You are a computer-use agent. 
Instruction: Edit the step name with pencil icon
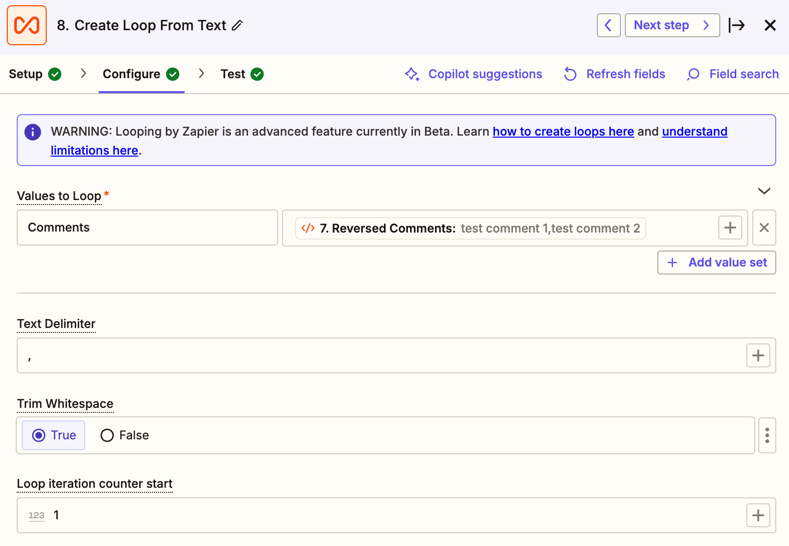click(238, 25)
